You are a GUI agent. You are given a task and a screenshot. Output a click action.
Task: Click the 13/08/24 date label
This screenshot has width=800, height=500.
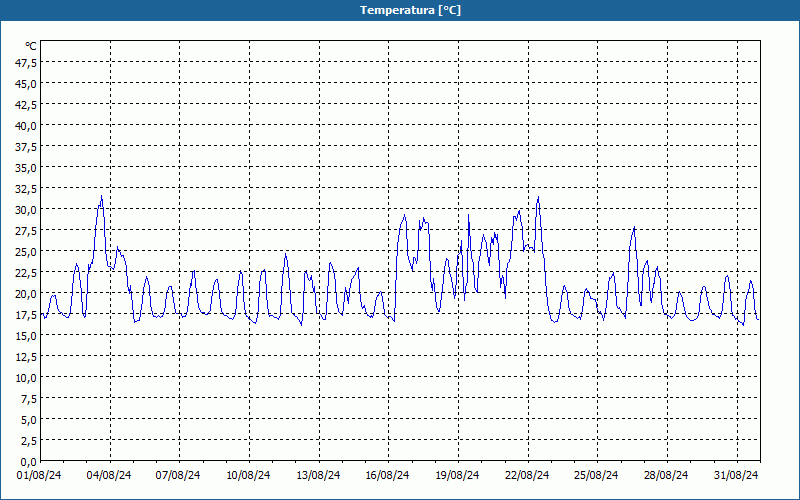(x=318, y=476)
